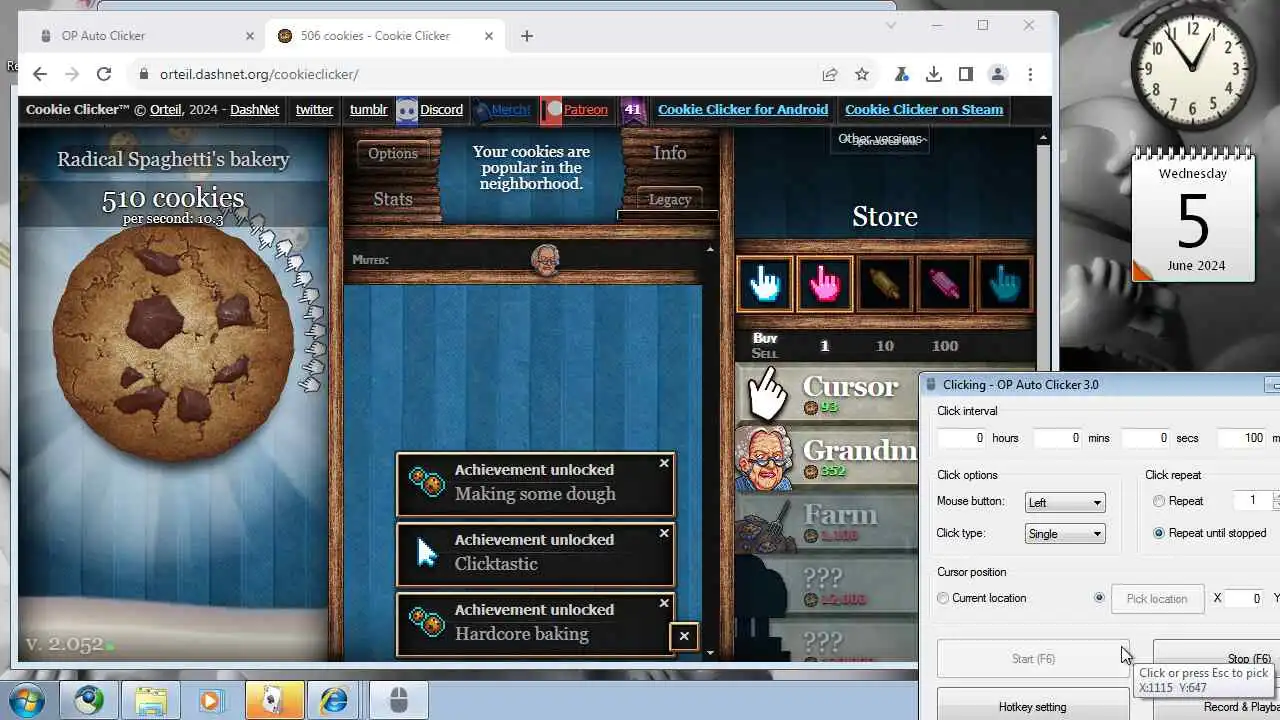Open Mouse button dropdown in Auto Clicker
This screenshot has width=1280, height=720.
(x=1065, y=503)
